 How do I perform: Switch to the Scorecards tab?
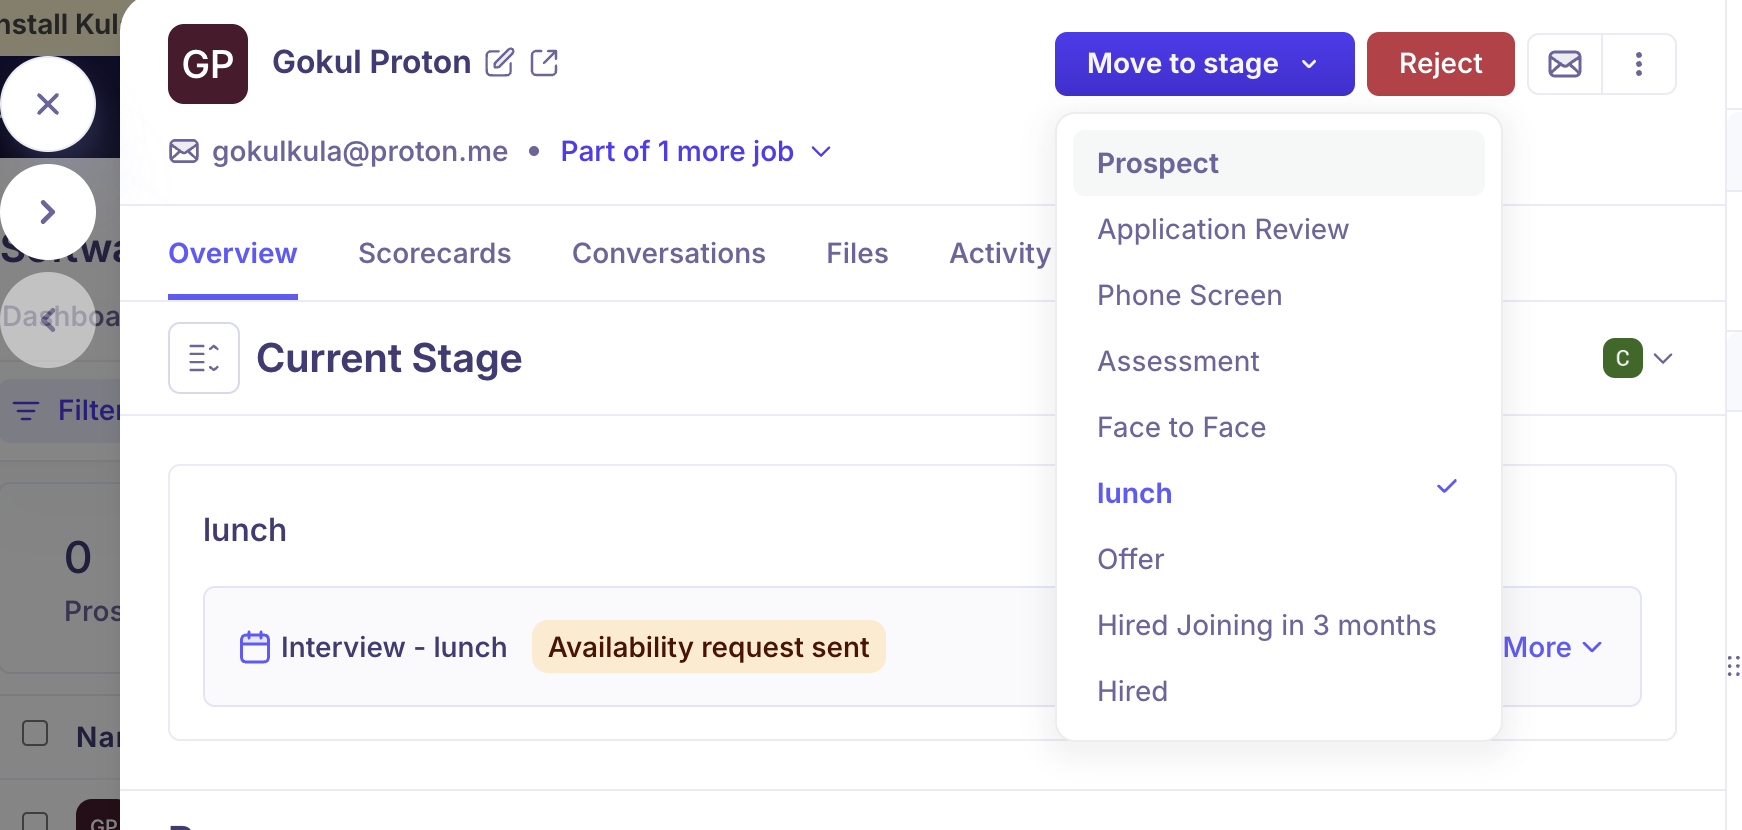(434, 253)
